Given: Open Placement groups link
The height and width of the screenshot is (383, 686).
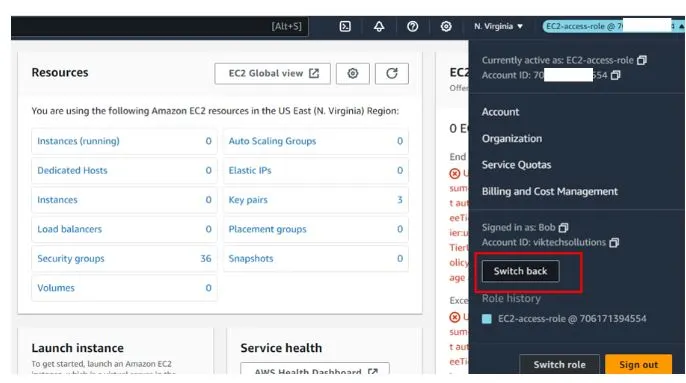Looking at the screenshot, I should coord(267,229).
